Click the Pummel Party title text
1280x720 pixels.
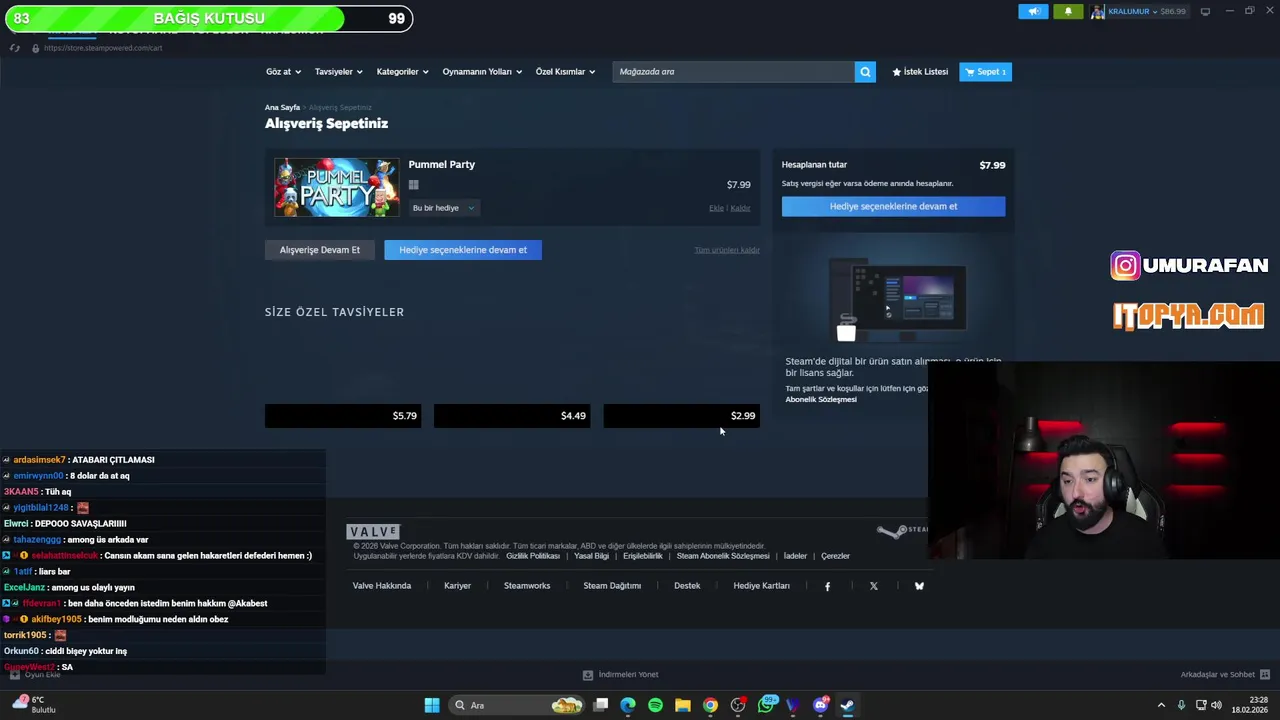coord(441,165)
